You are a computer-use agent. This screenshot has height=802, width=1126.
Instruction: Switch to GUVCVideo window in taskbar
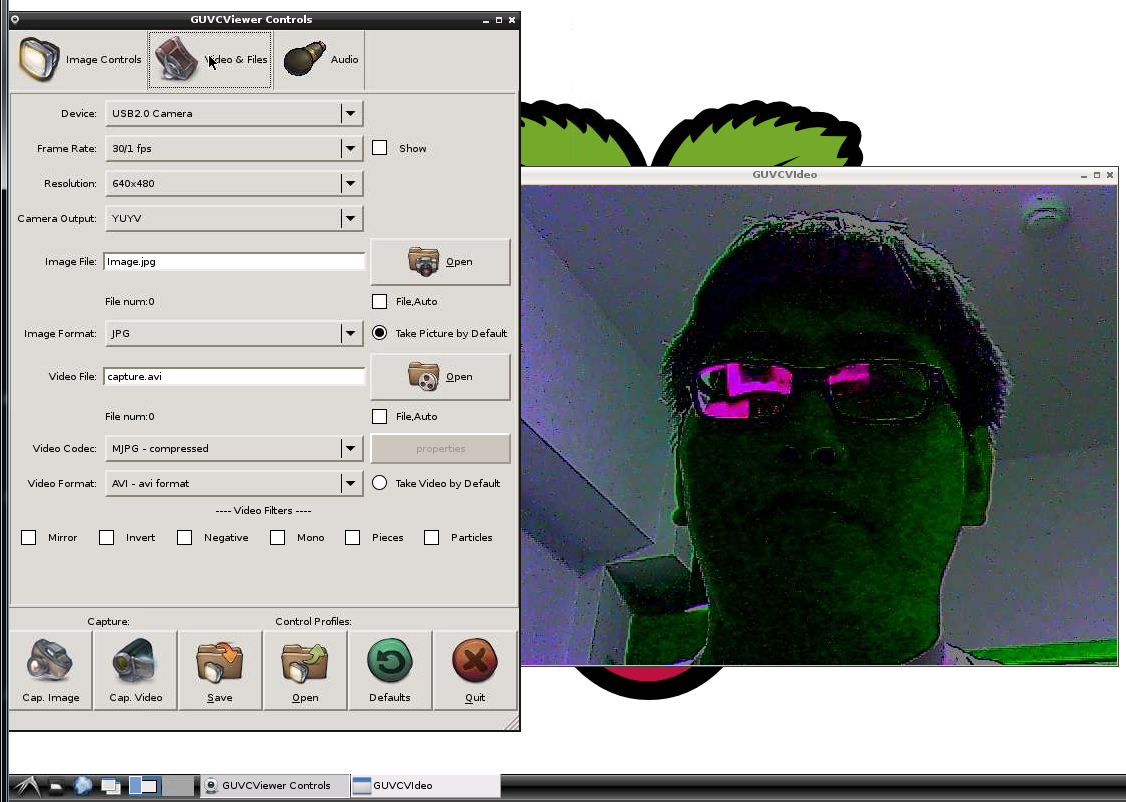pos(424,785)
